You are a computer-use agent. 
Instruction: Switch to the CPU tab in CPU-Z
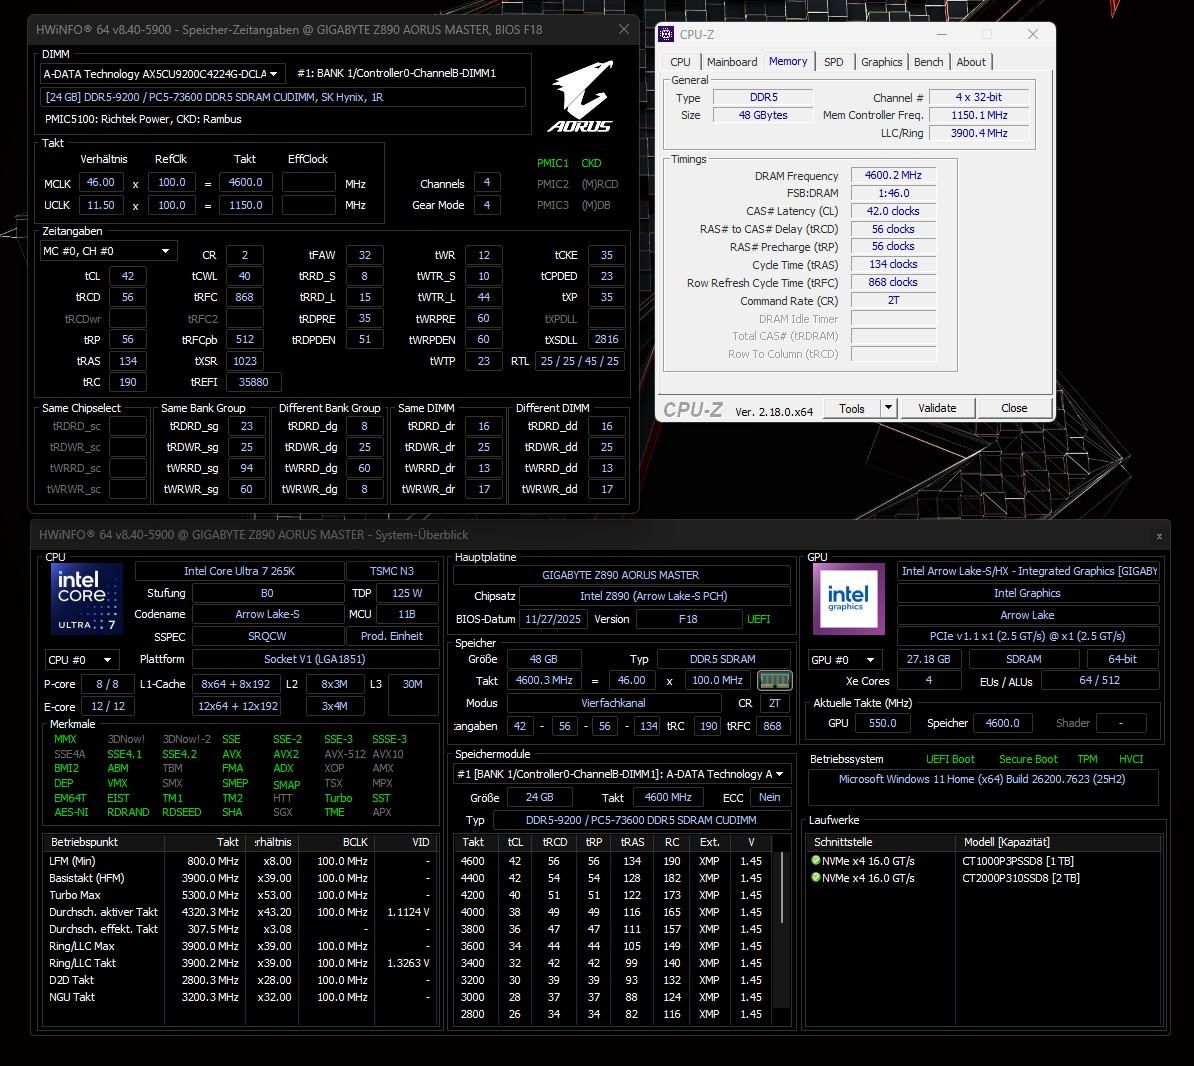[x=680, y=62]
